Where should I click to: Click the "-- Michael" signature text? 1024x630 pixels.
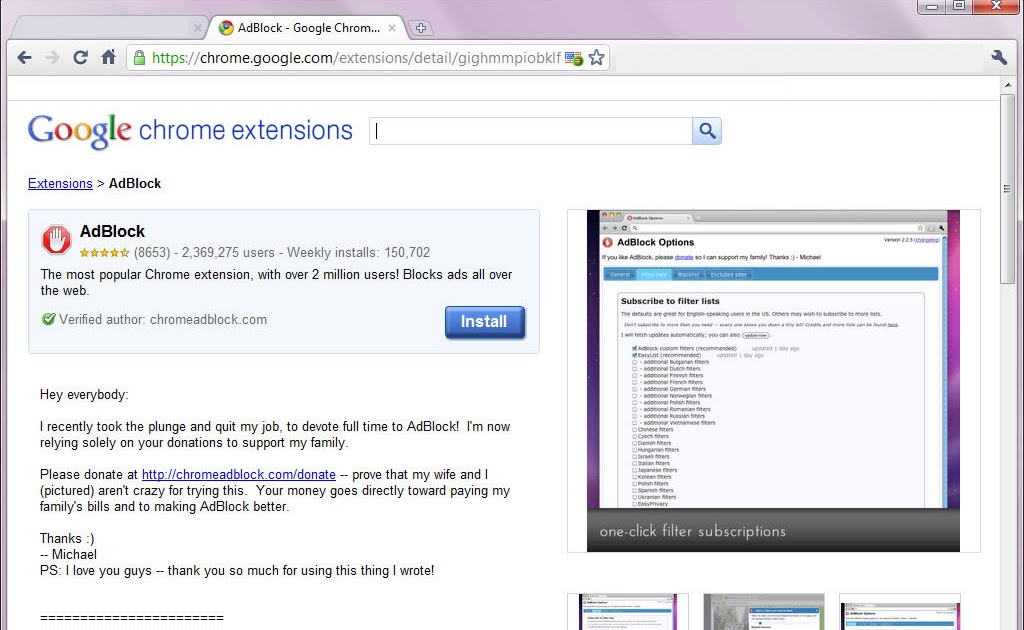[69, 555]
